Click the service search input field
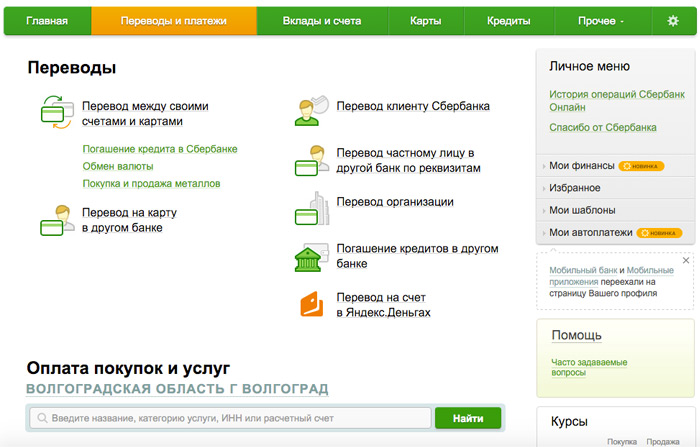700x447 pixels. (230, 418)
